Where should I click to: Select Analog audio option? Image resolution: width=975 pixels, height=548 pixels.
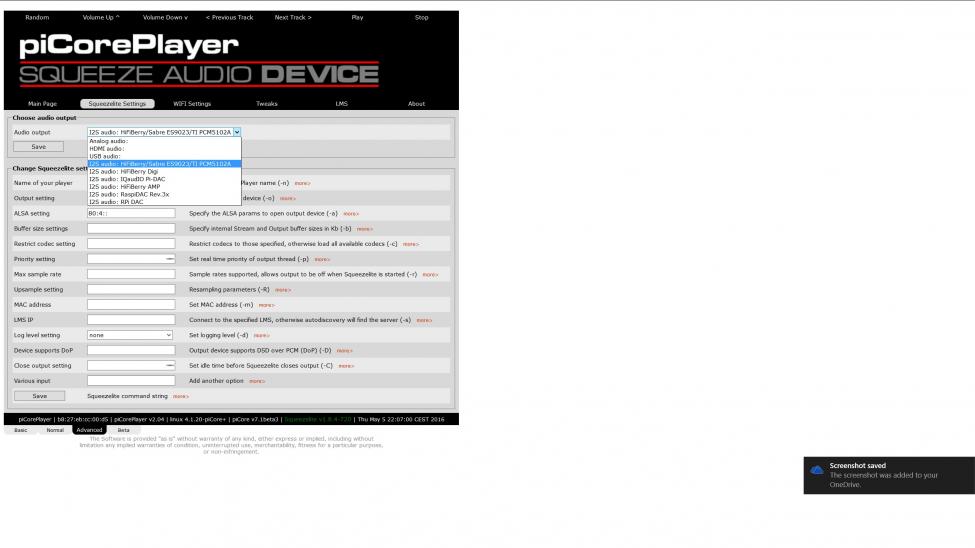tap(164, 141)
